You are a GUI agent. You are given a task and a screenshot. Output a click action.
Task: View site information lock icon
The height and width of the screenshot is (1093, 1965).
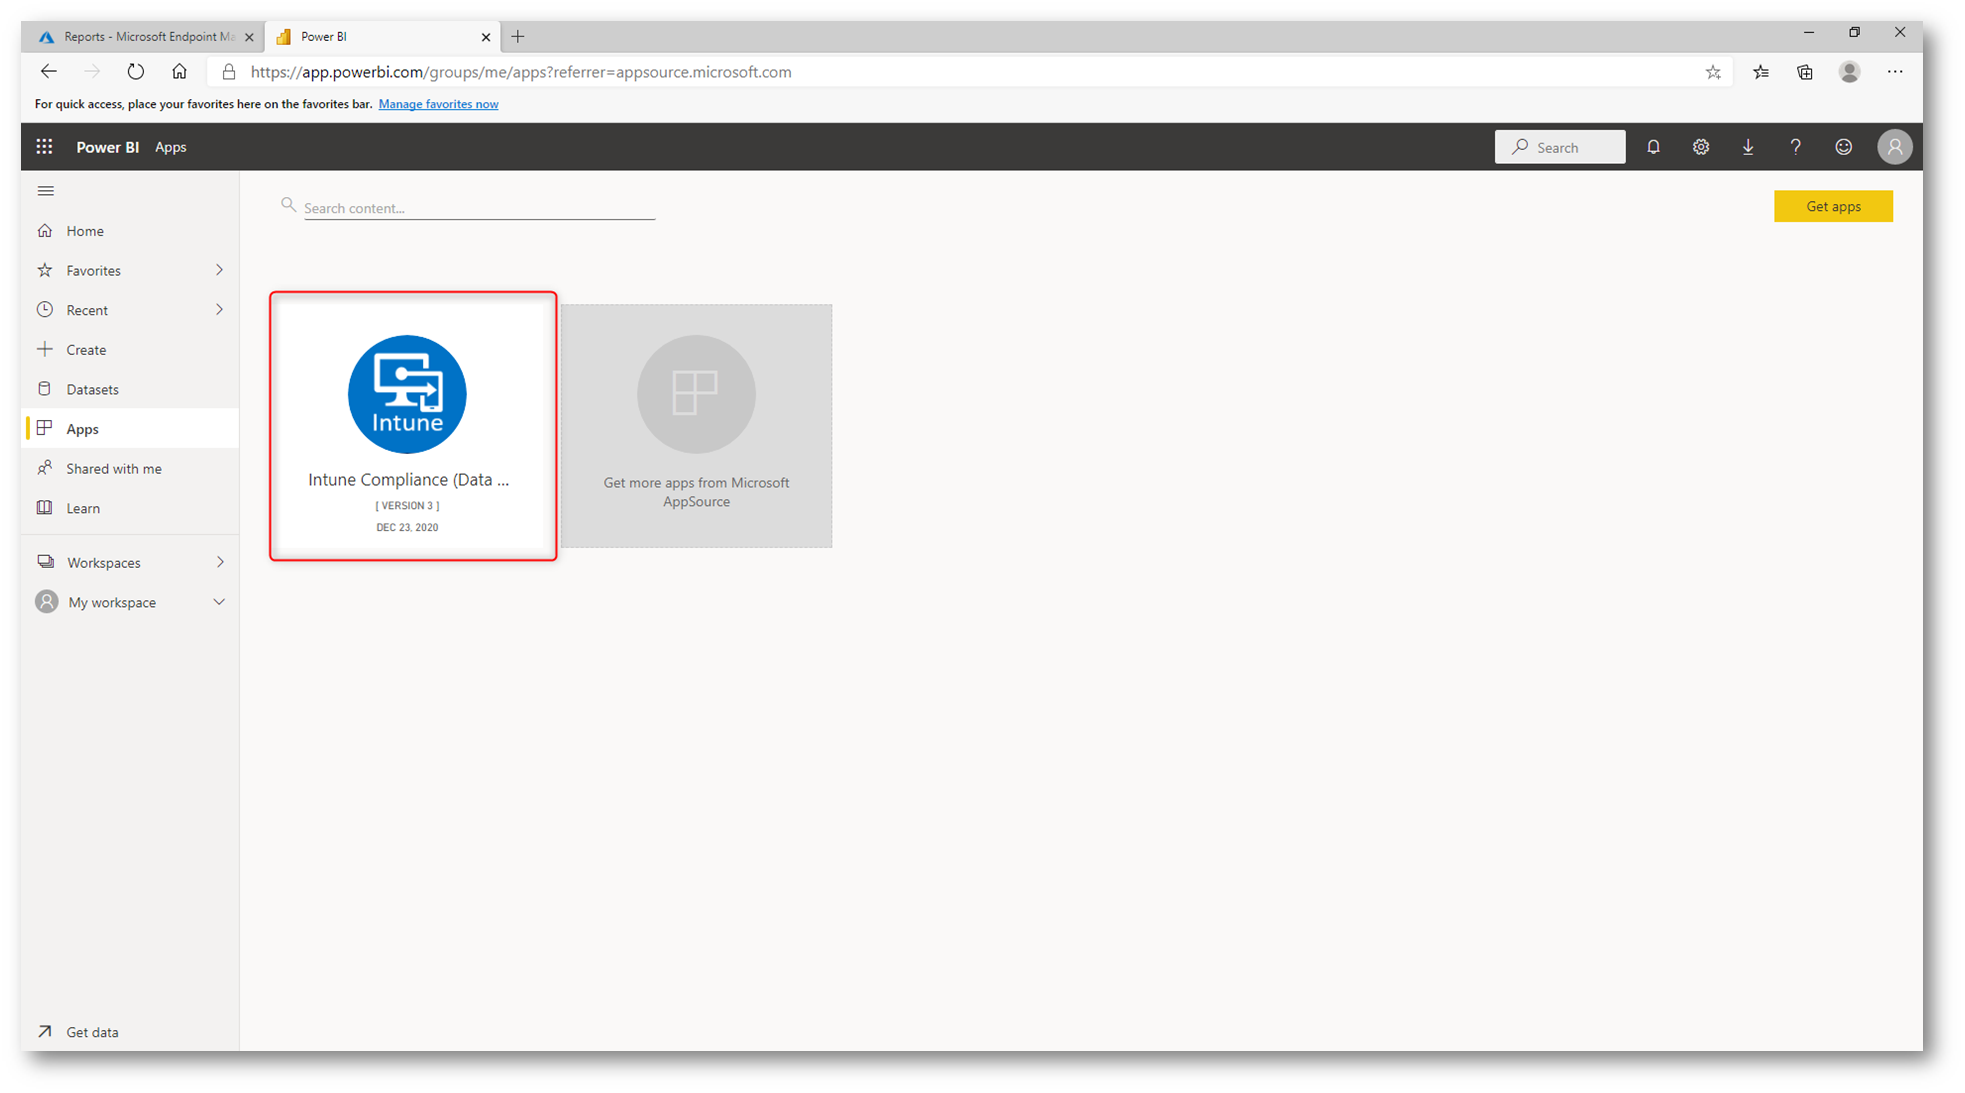click(x=229, y=72)
